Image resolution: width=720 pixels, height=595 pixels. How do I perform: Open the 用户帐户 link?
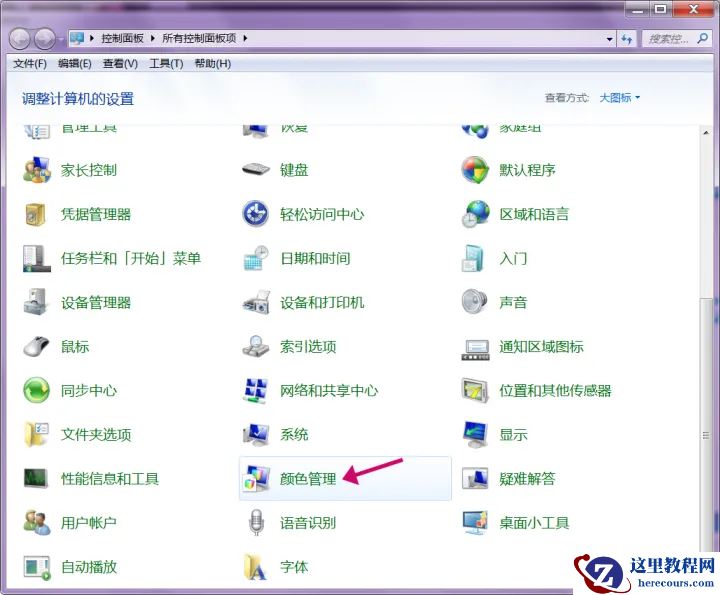click(89, 523)
